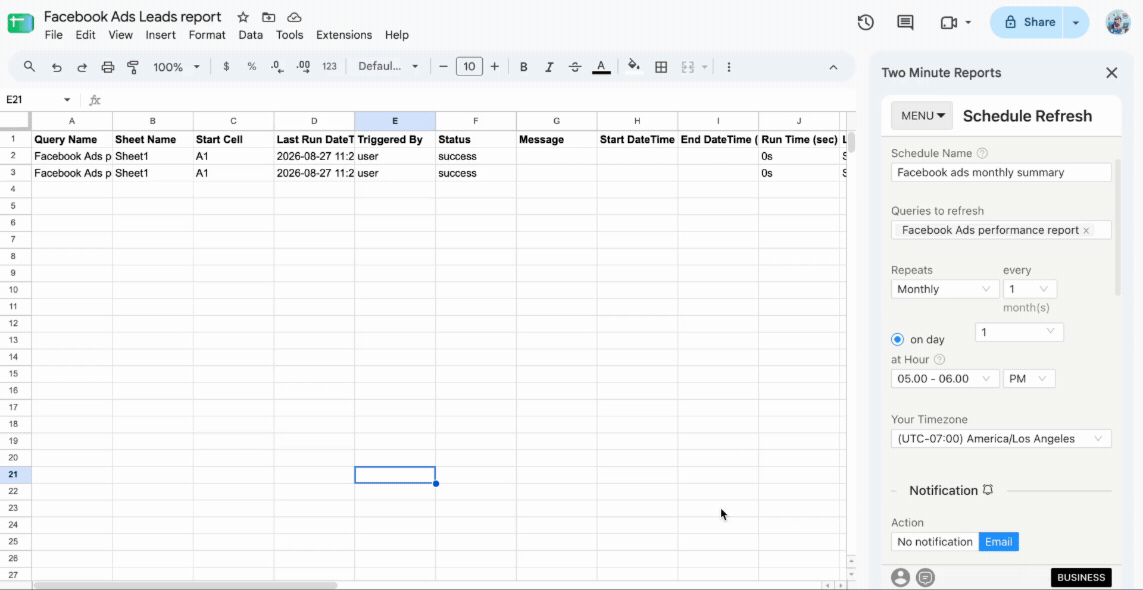Increase decimal places

303,66
